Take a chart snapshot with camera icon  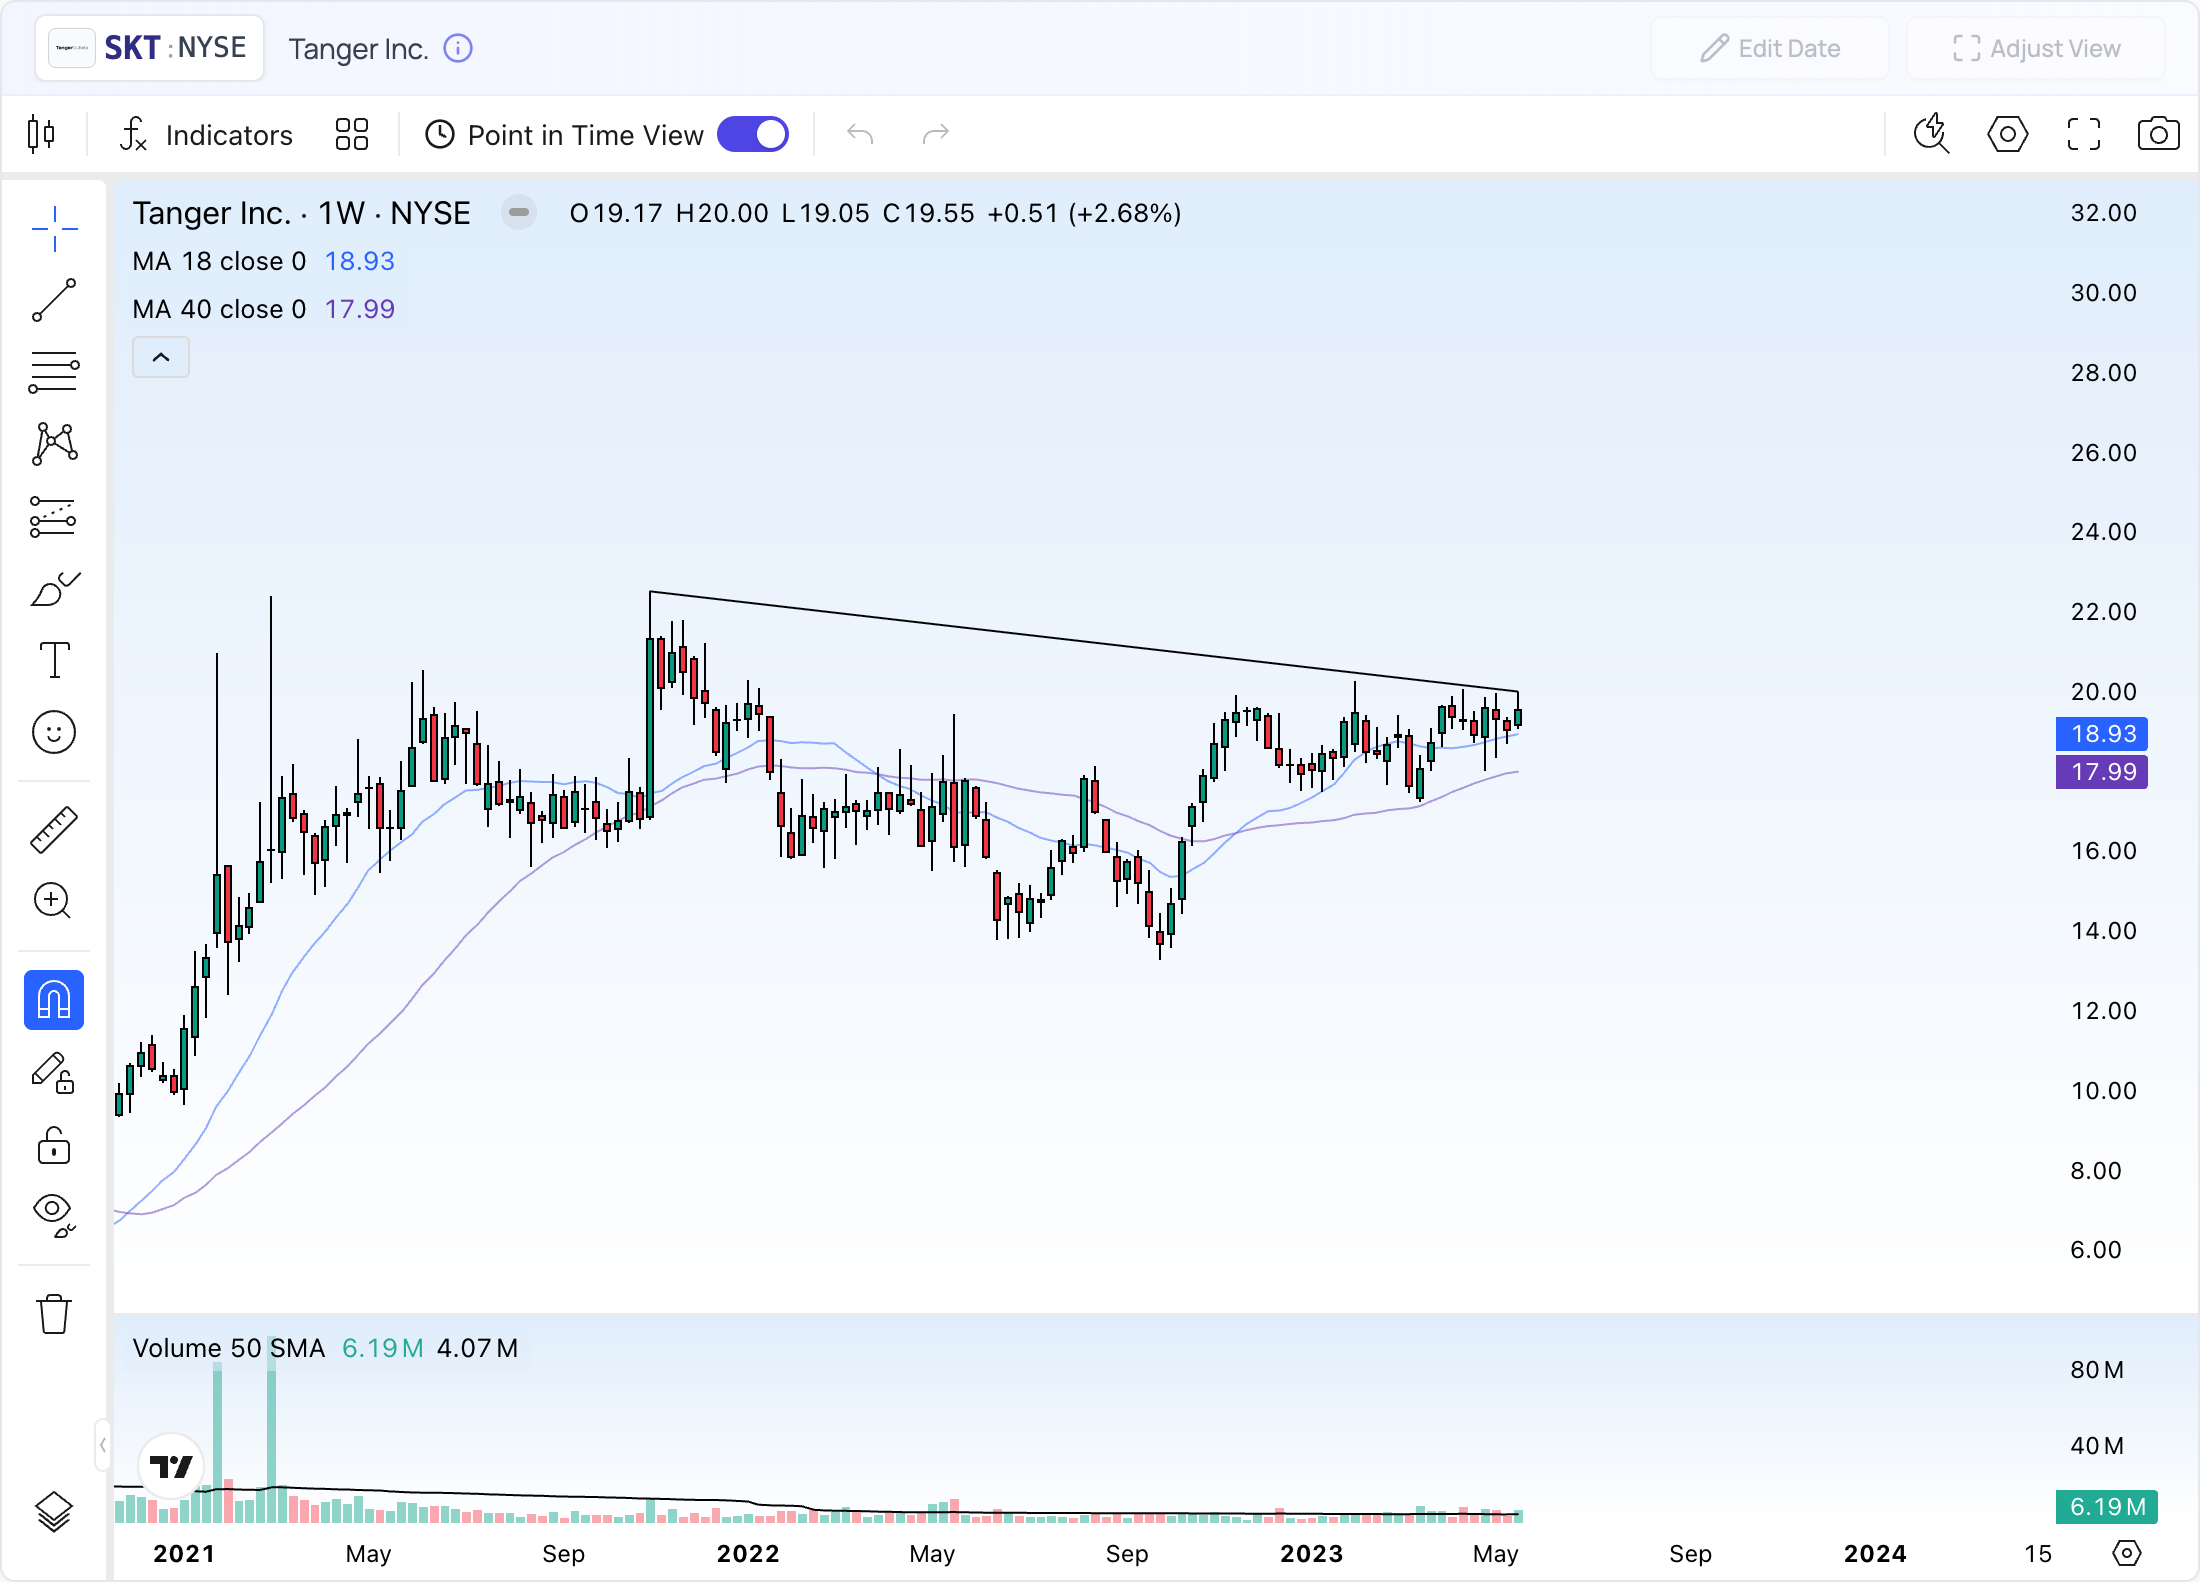2158,134
